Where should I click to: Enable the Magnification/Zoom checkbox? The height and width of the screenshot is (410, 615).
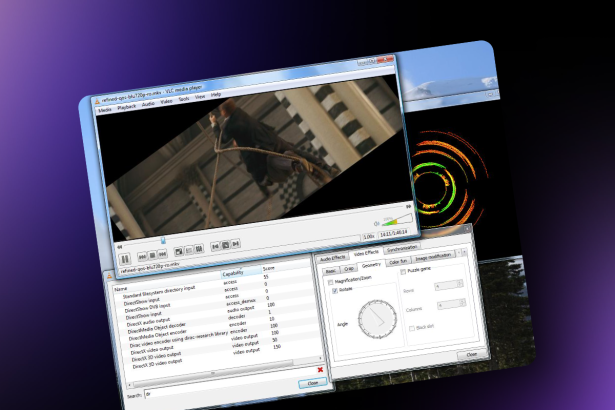(330, 282)
